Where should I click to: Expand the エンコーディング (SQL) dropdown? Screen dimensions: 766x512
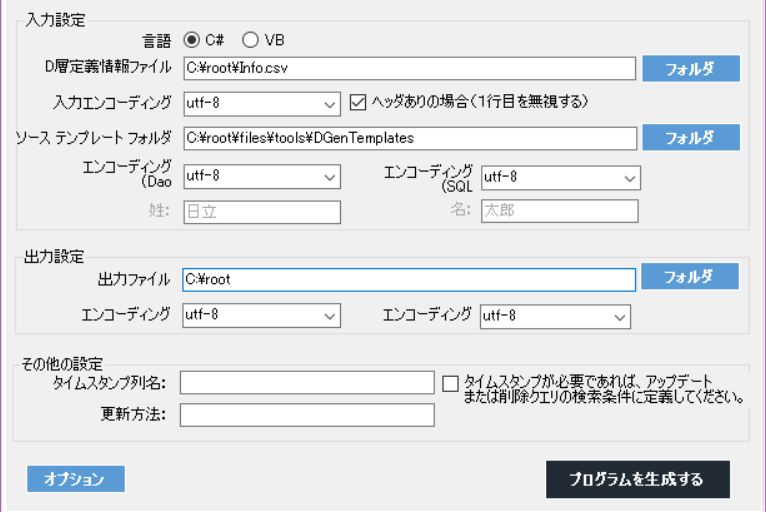pos(560,177)
